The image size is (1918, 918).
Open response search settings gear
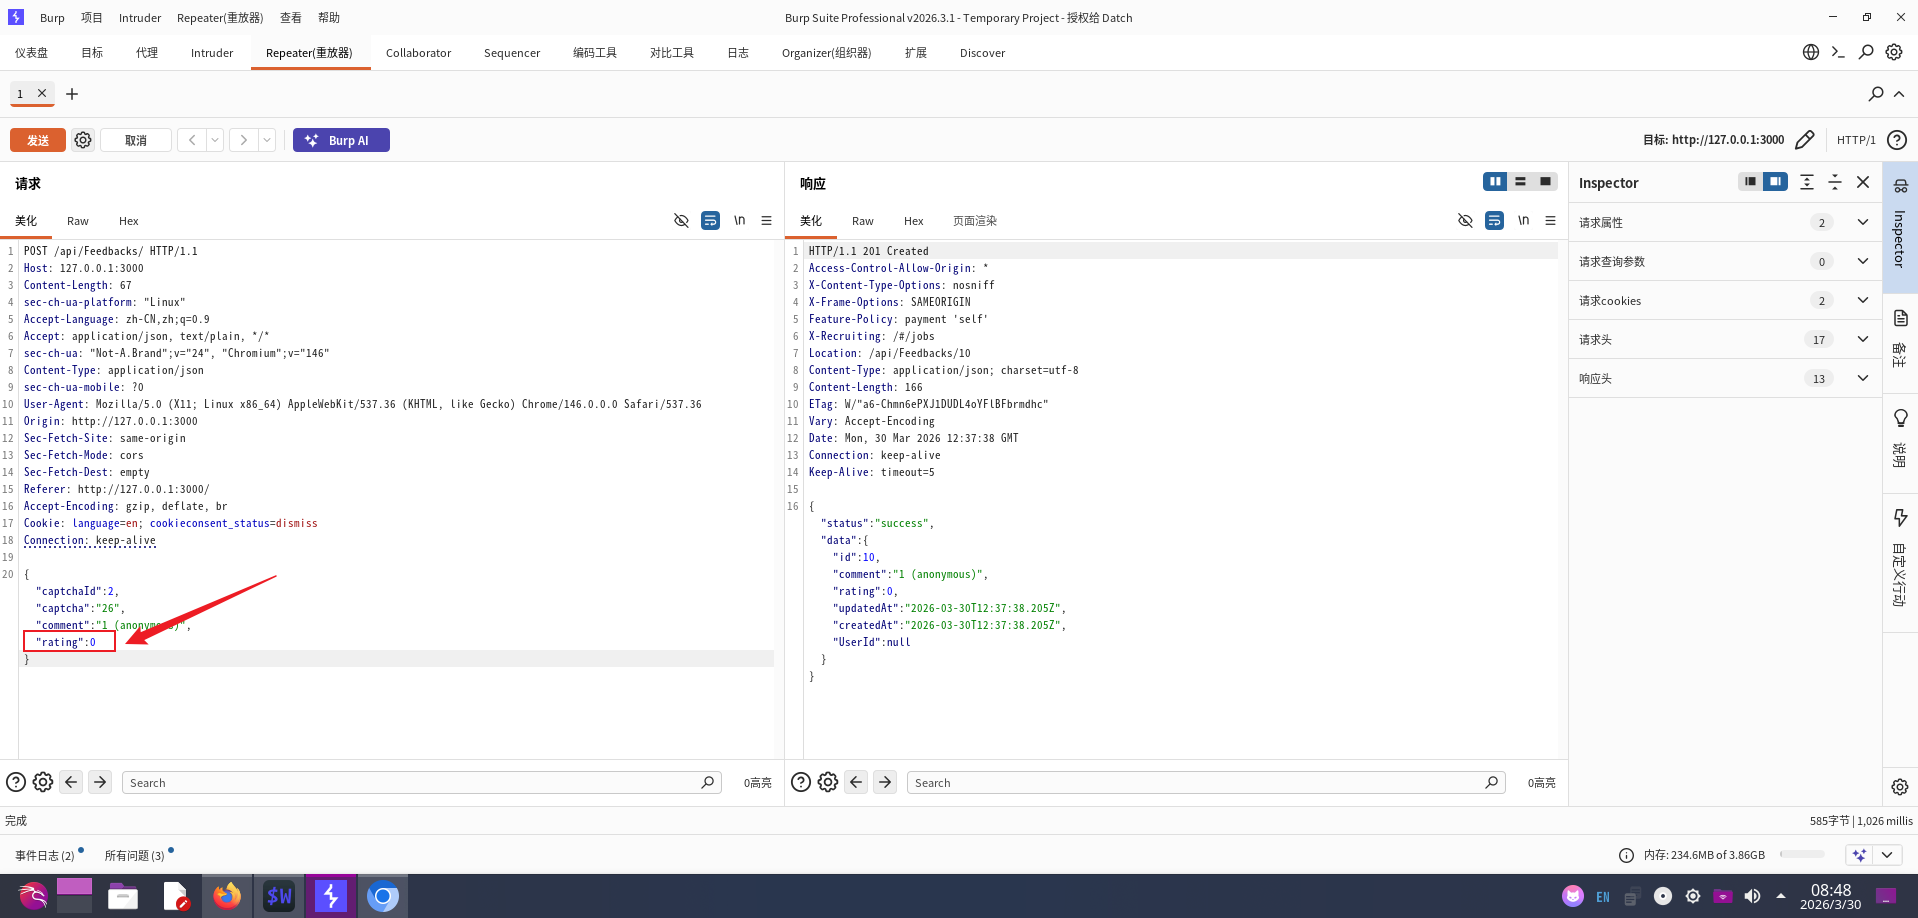click(x=828, y=782)
